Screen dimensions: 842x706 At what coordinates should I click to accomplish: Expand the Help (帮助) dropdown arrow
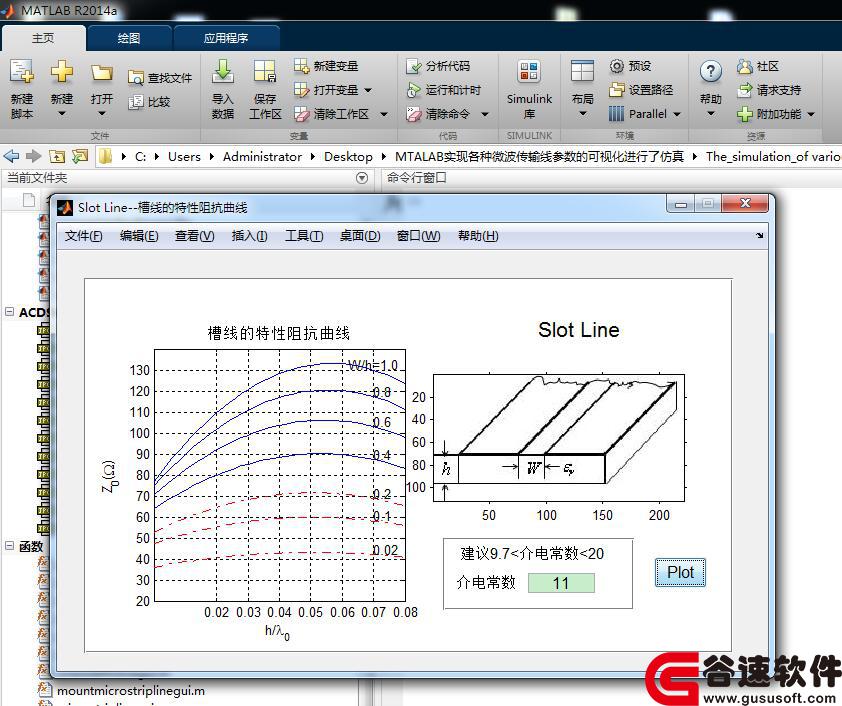click(x=710, y=114)
